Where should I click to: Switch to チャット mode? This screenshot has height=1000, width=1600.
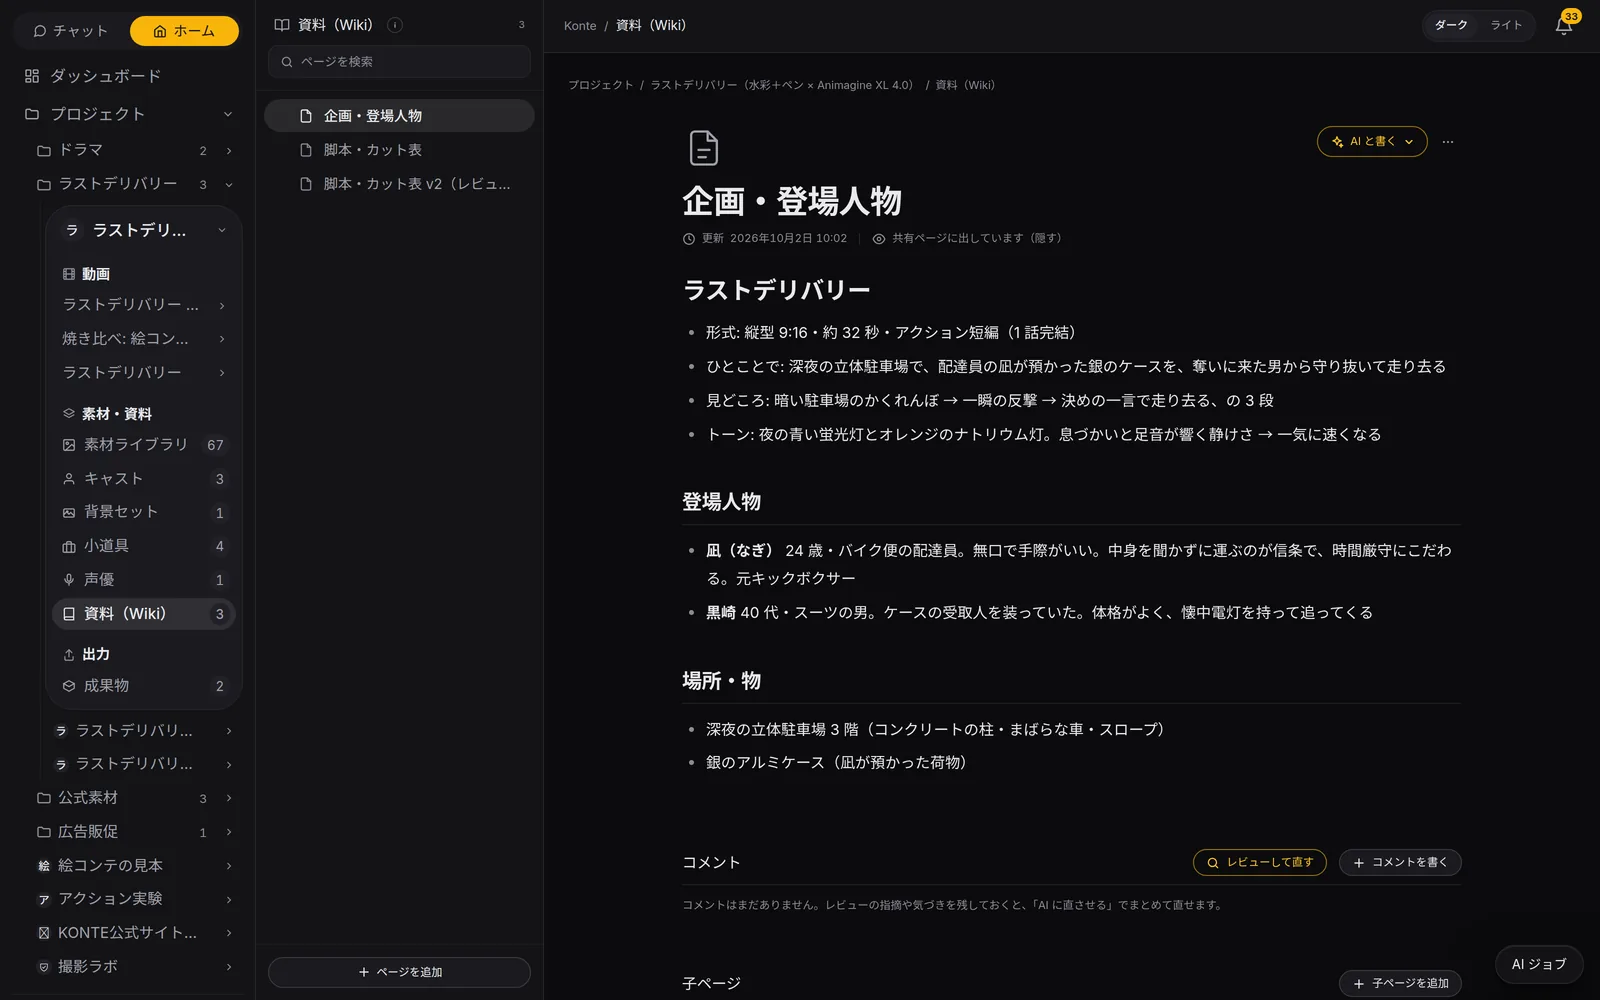(71, 31)
